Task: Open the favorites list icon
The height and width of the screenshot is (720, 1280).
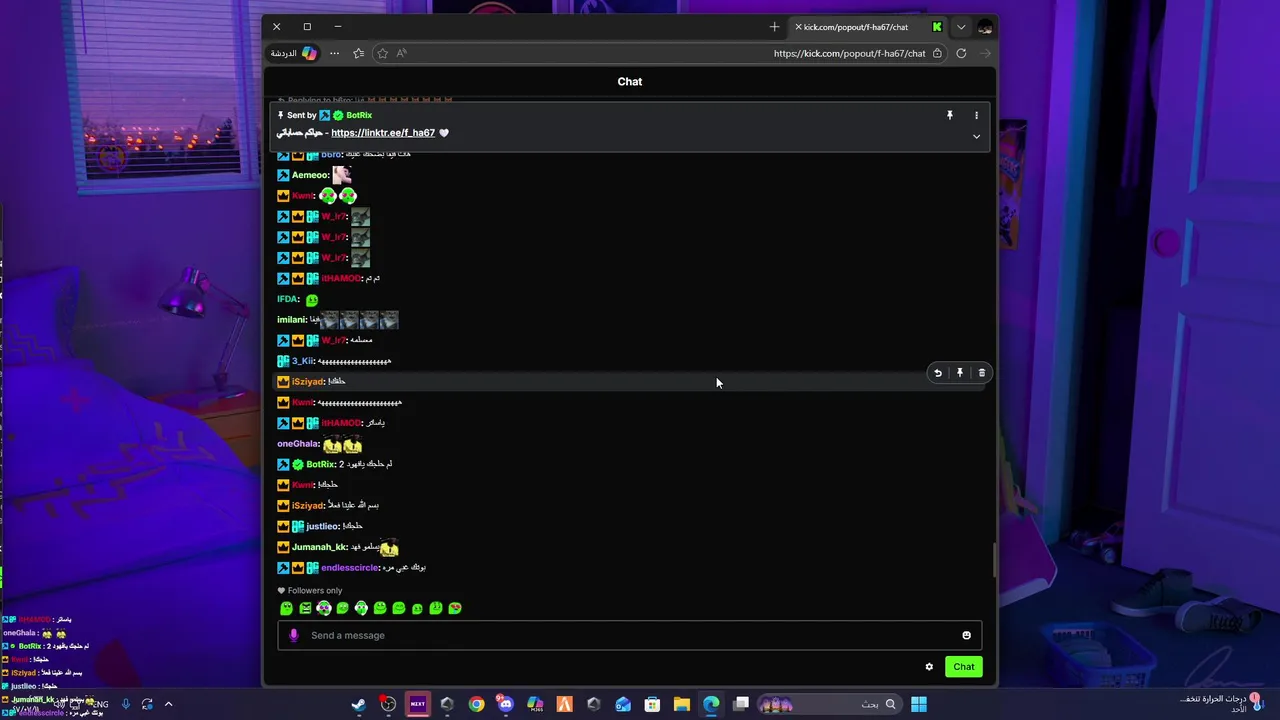Action: pyautogui.click(x=358, y=53)
